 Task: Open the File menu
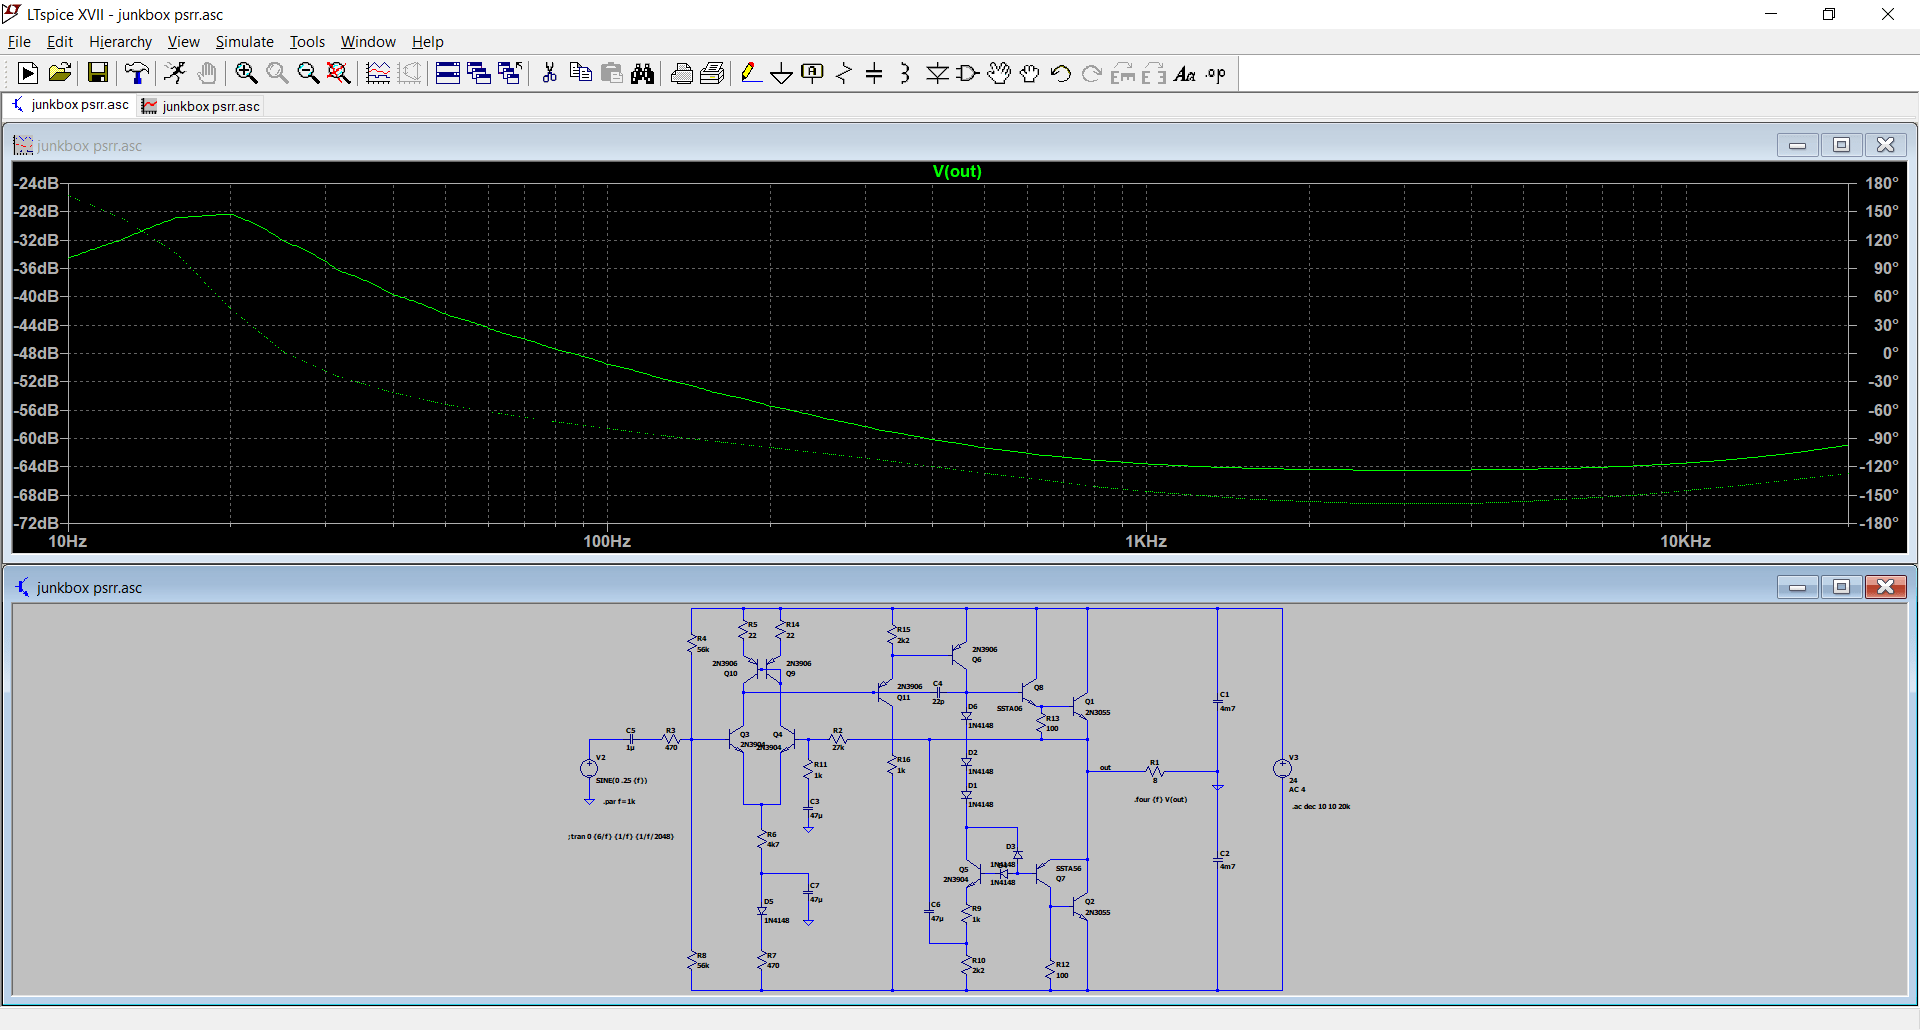19,41
